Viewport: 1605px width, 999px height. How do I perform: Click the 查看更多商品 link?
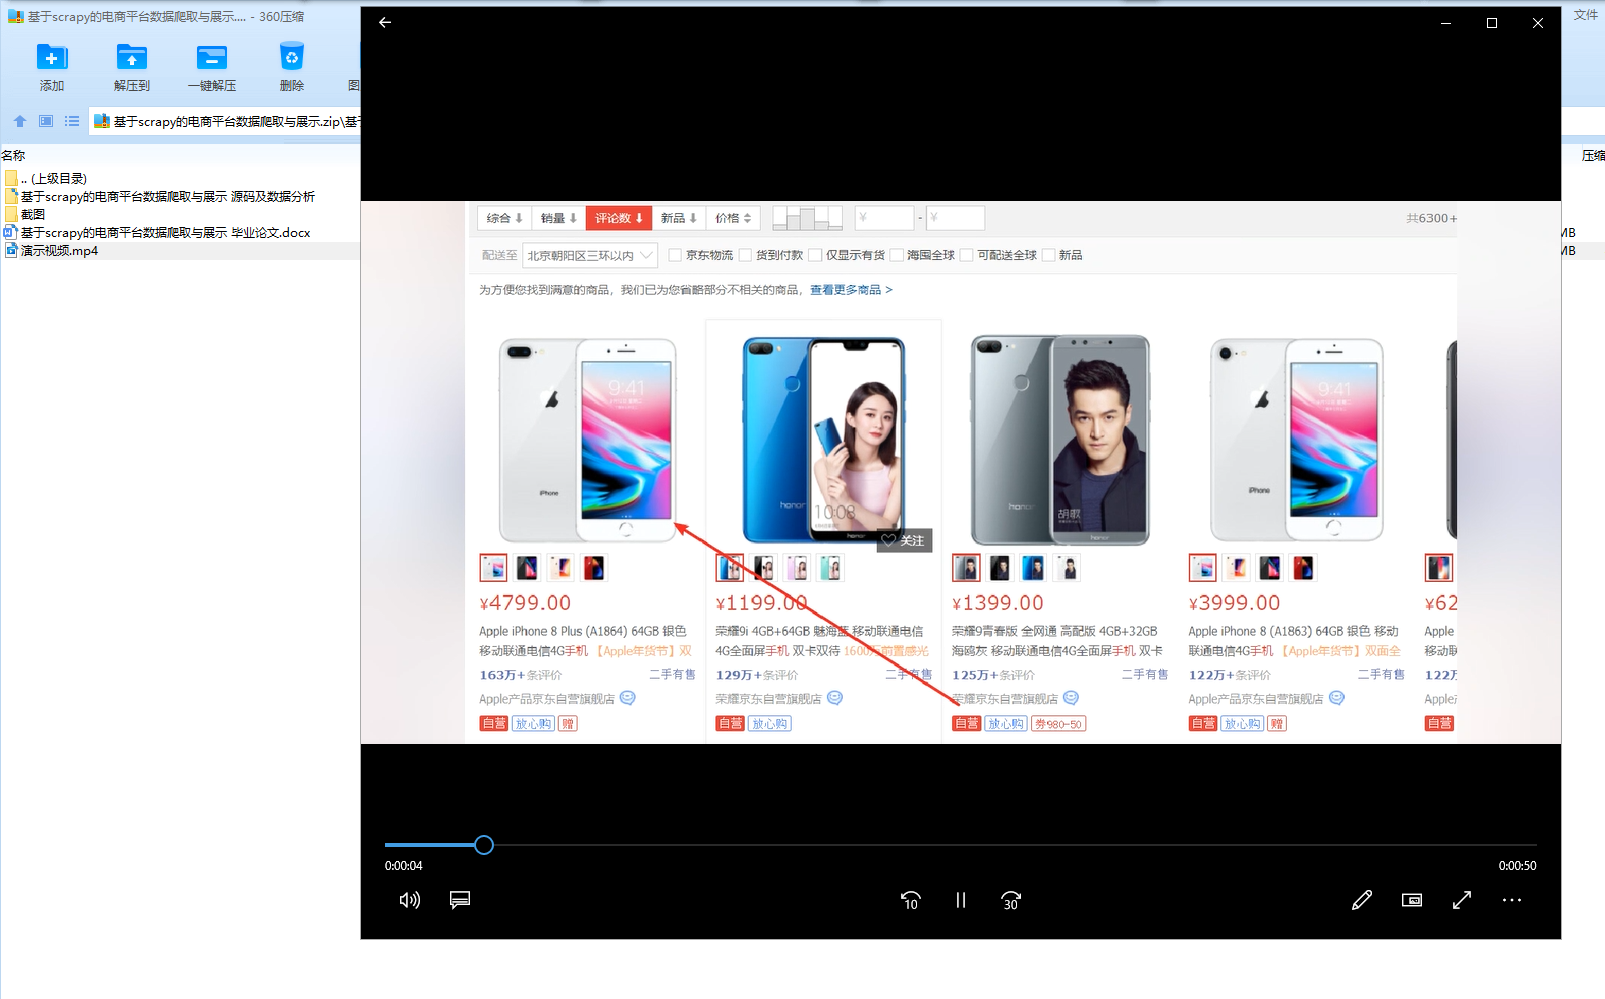click(x=851, y=290)
